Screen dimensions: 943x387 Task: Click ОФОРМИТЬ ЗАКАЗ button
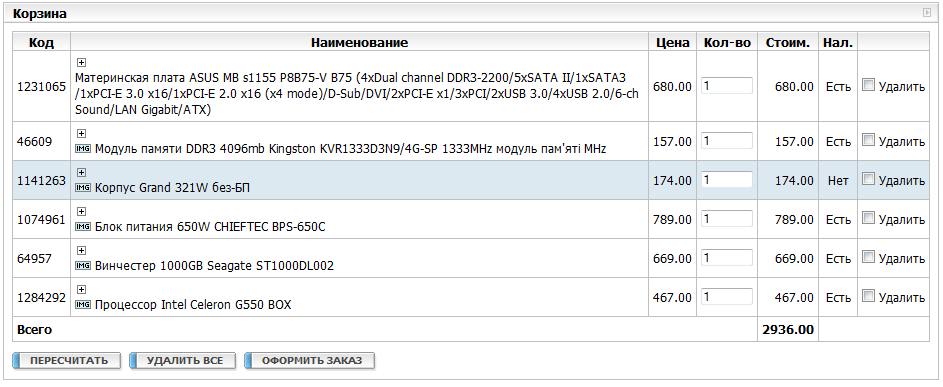[x=311, y=361]
